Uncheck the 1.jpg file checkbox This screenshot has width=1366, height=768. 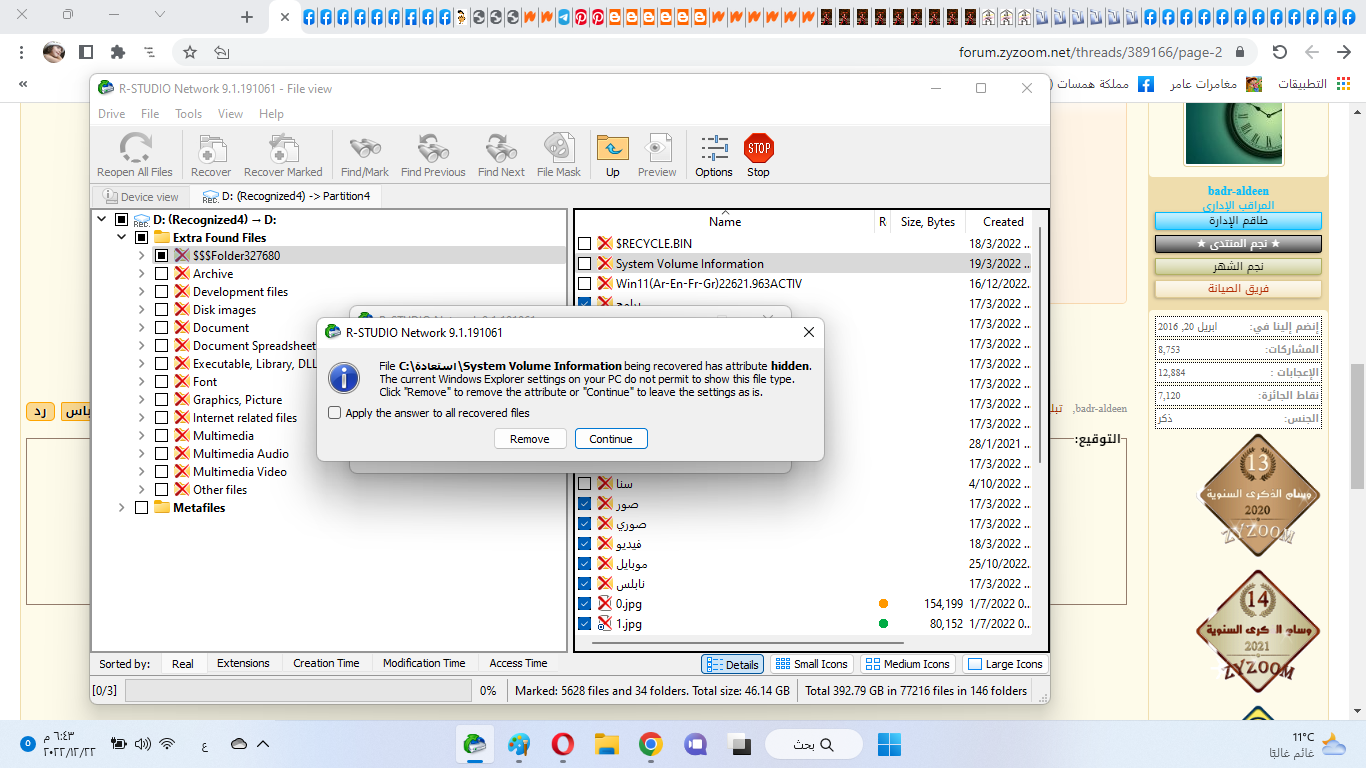(585, 623)
